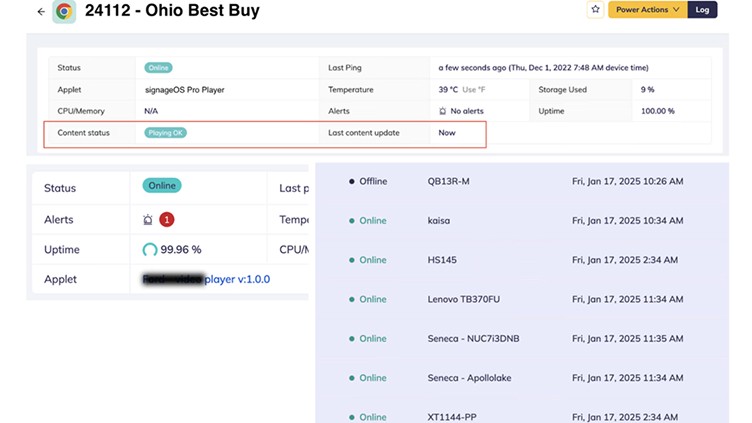752x423 pixels.
Task: Click the Online status dot for Lenovo TB370FU
Action: (352, 299)
